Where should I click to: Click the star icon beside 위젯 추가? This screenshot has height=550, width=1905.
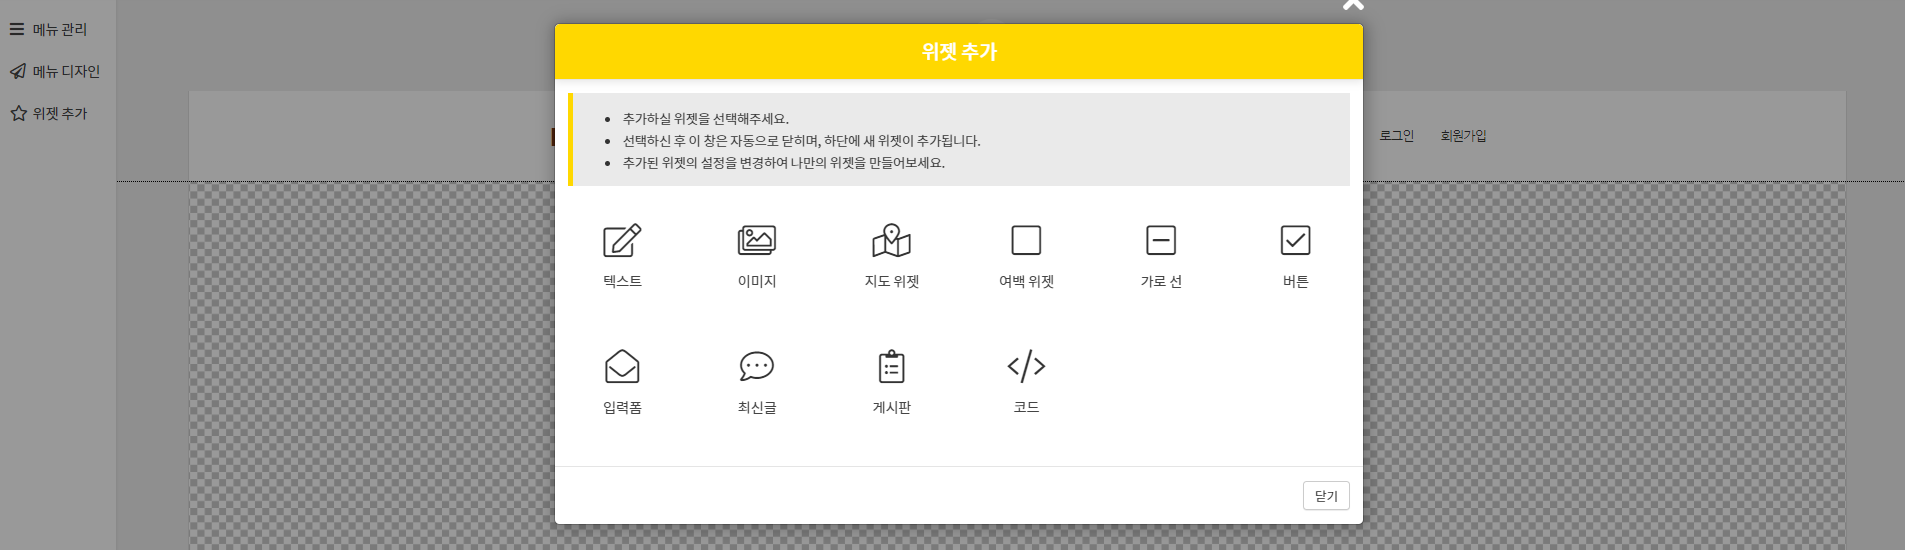point(18,113)
